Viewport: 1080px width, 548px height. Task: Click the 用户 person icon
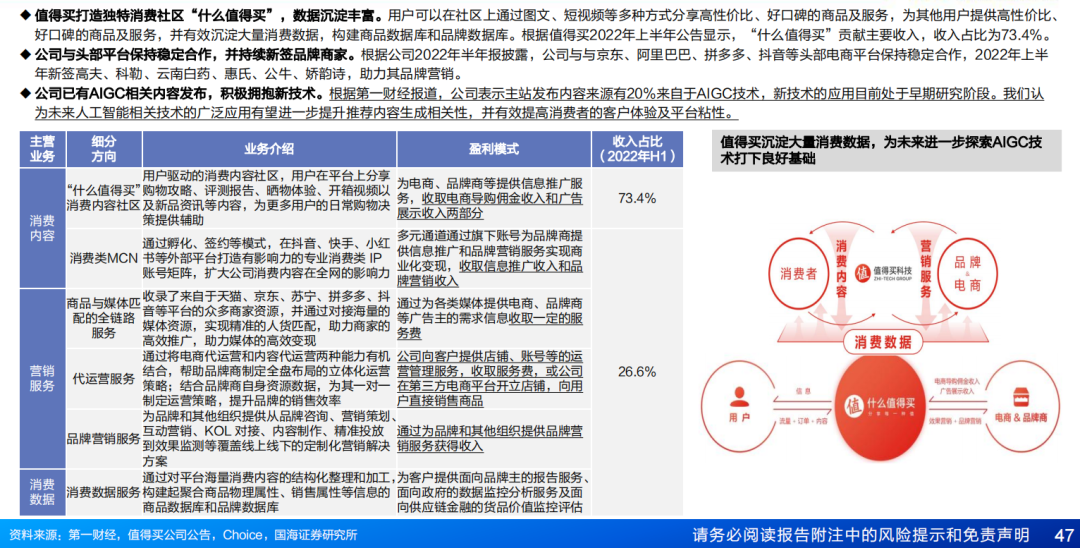click(739, 397)
